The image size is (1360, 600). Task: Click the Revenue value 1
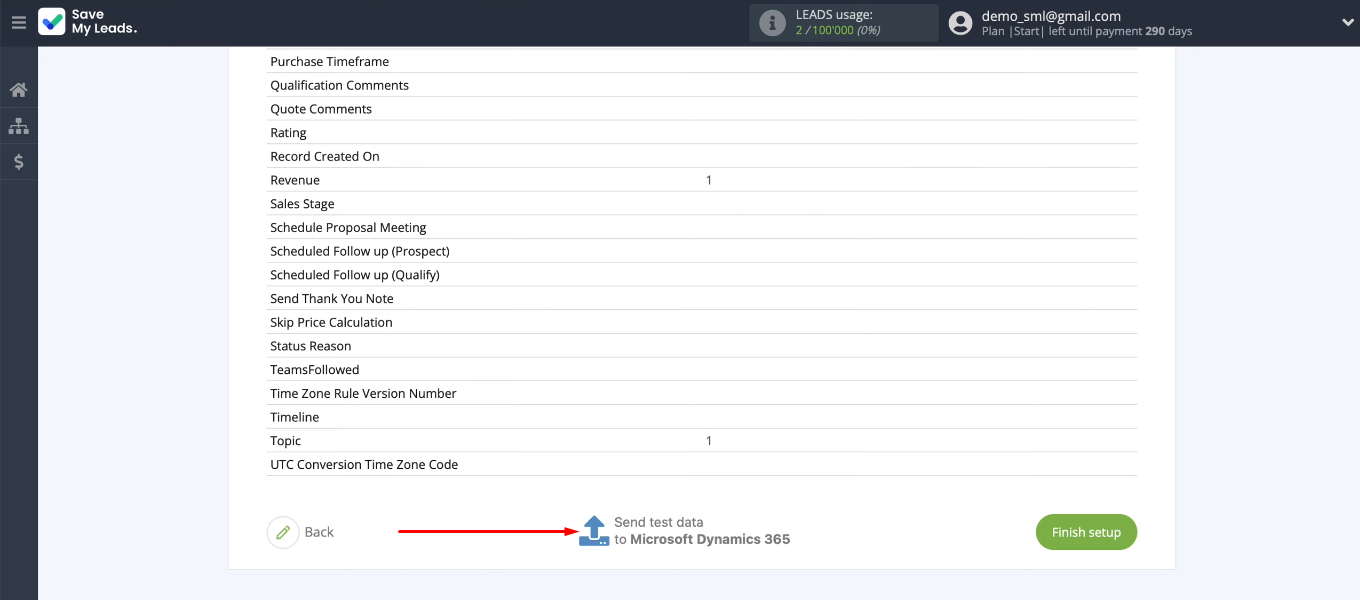(x=709, y=180)
